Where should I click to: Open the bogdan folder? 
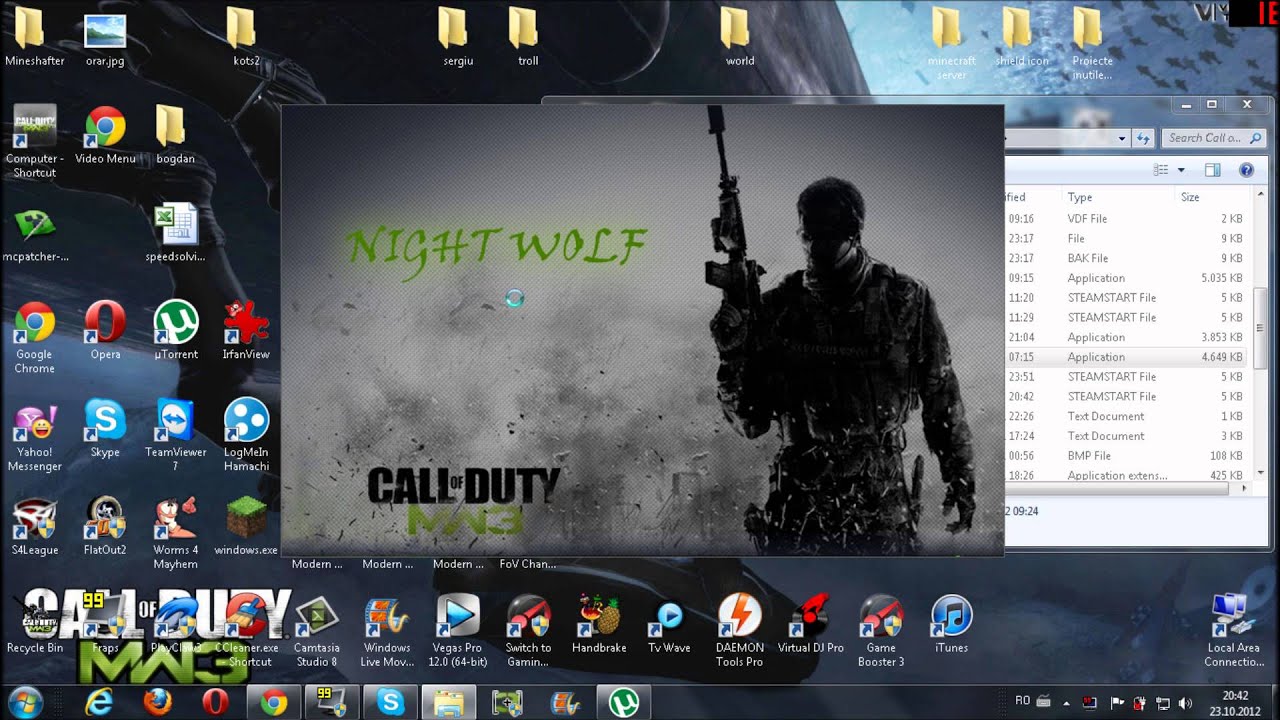(175, 136)
